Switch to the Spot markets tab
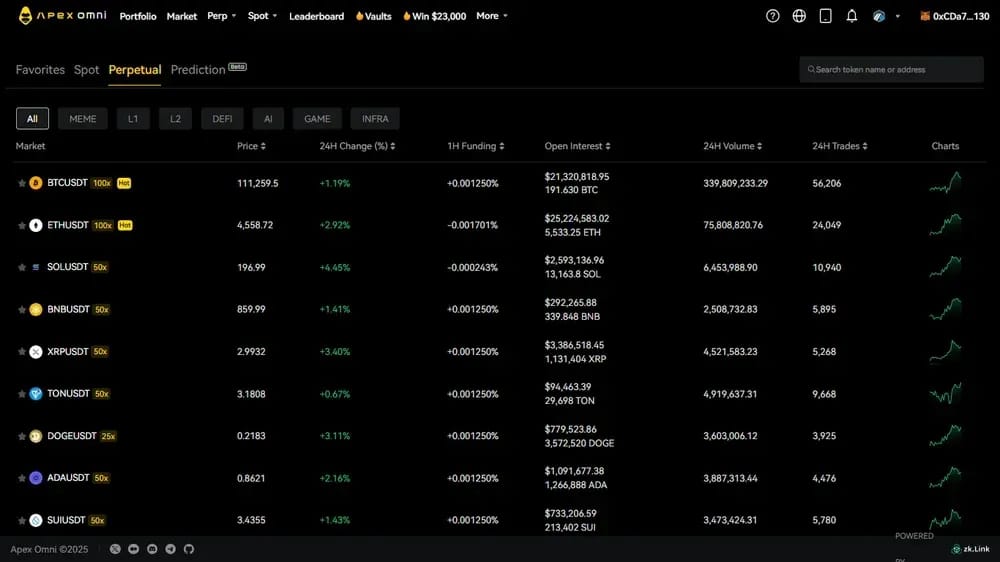Viewport: 1000px width, 562px height. pos(86,70)
